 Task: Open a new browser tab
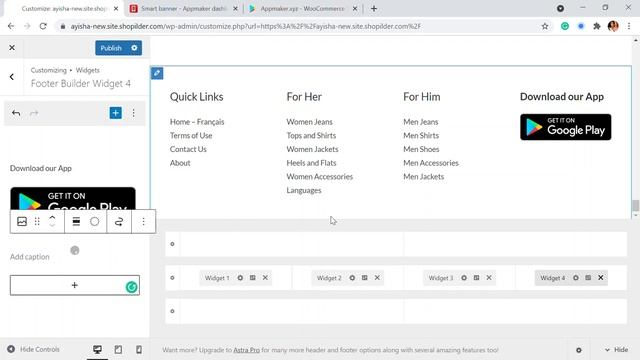[x=374, y=9]
